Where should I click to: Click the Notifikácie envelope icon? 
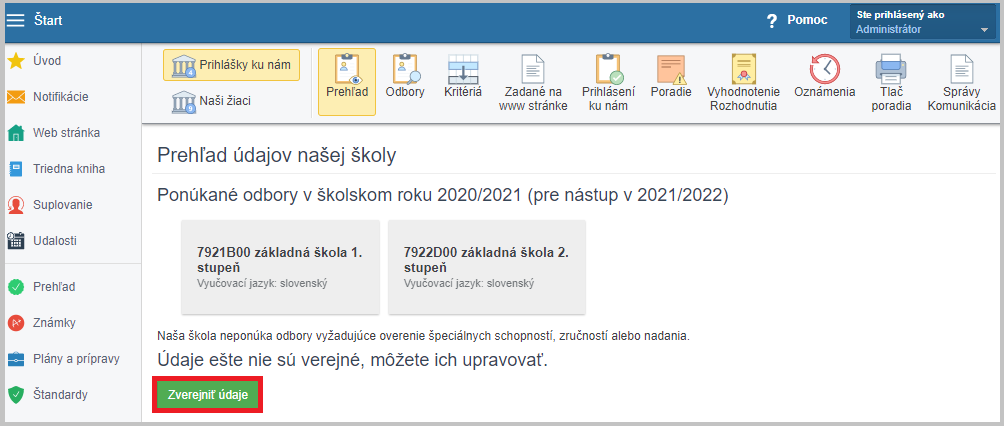pos(15,97)
